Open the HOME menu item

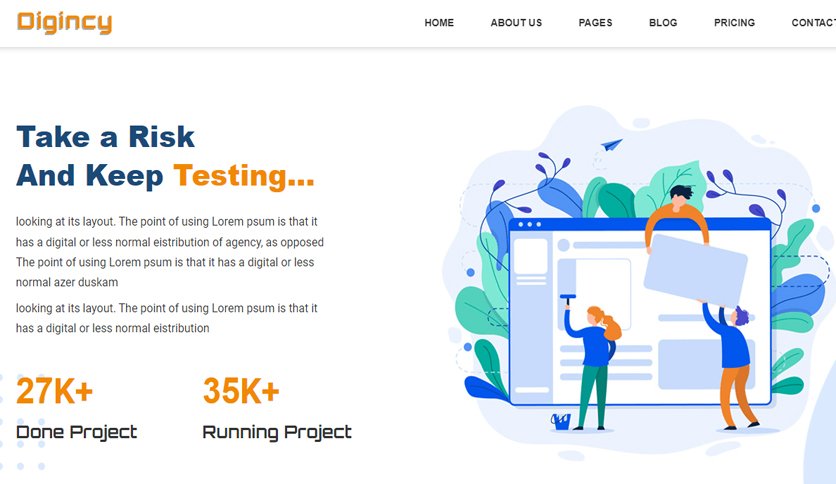(x=439, y=23)
